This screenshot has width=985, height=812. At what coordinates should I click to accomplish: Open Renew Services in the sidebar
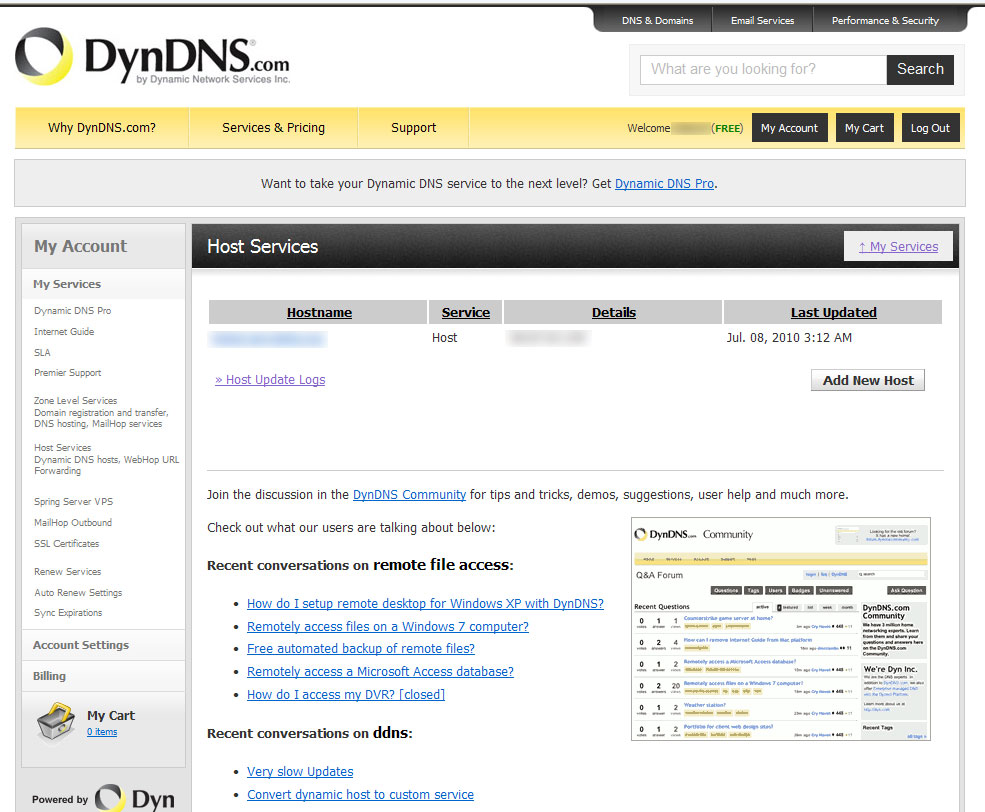pos(67,571)
